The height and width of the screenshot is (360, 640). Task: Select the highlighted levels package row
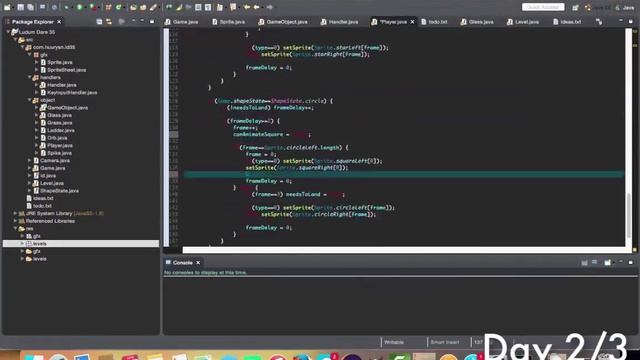[81, 243]
